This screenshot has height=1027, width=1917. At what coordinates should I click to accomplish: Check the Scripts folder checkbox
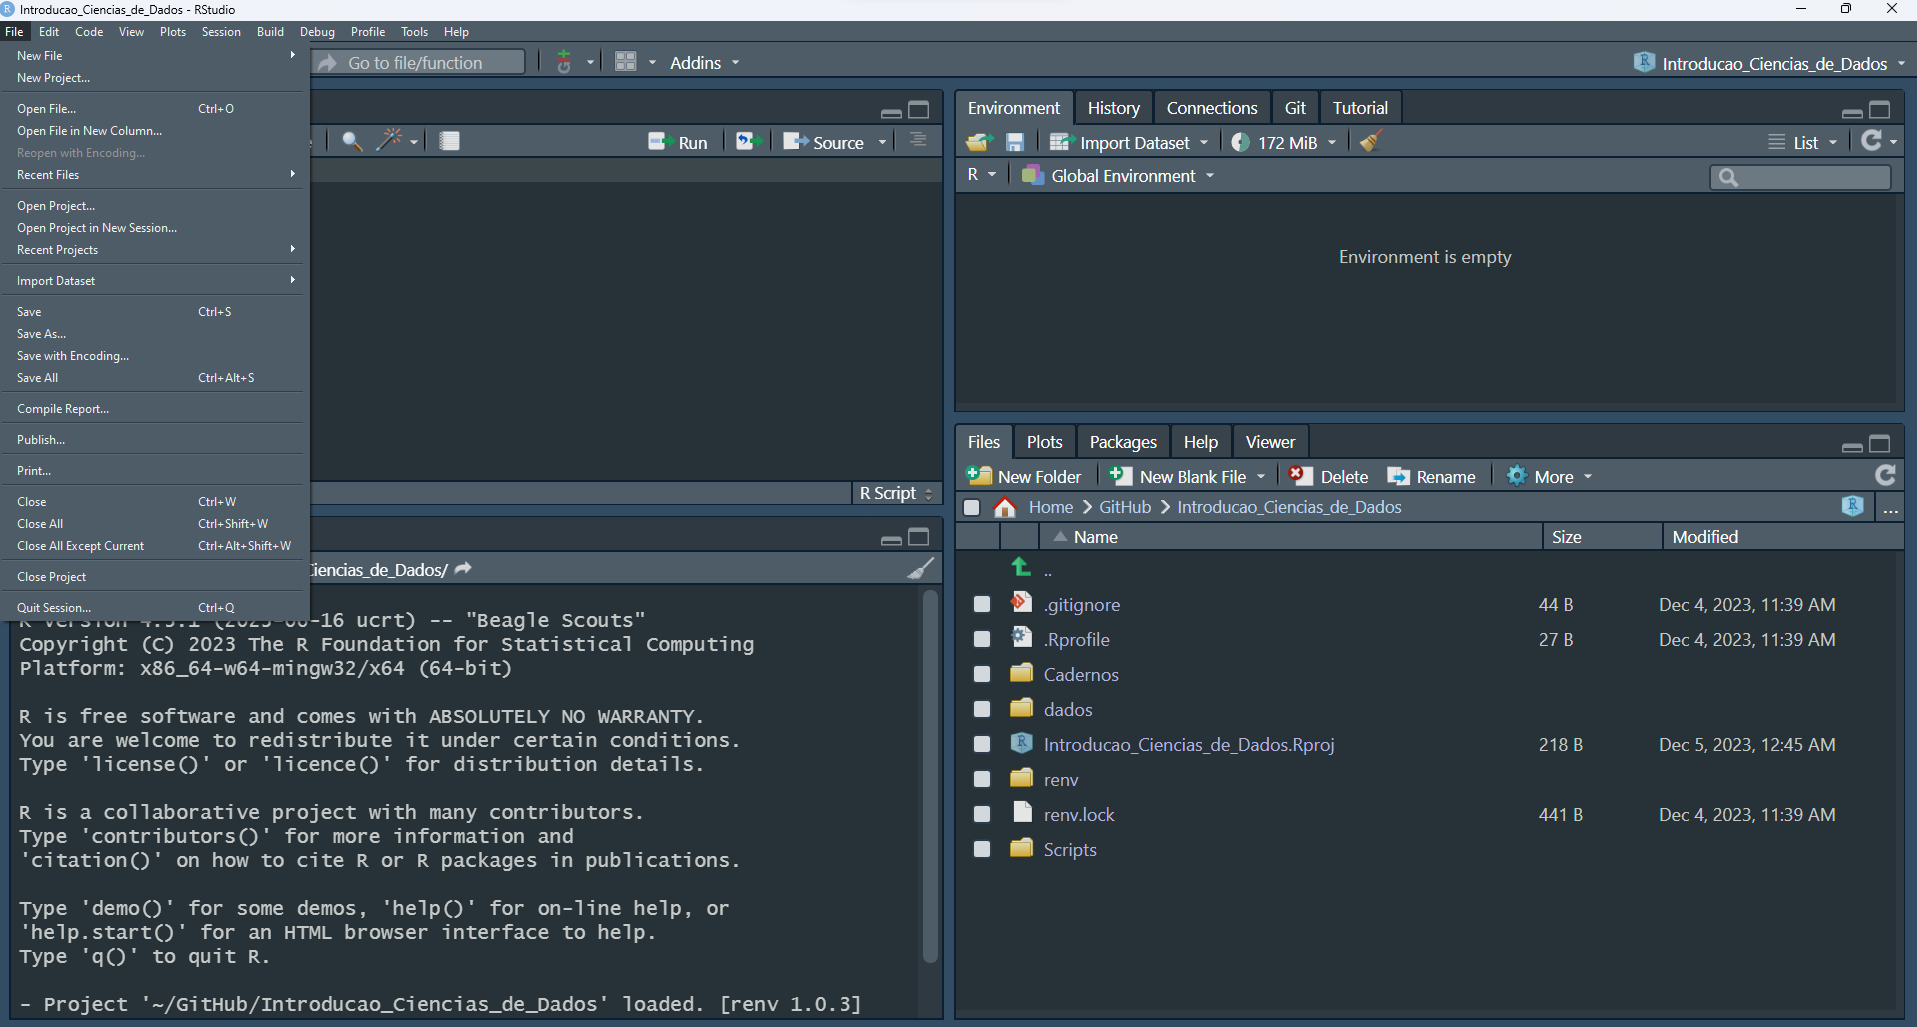(x=982, y=849)
